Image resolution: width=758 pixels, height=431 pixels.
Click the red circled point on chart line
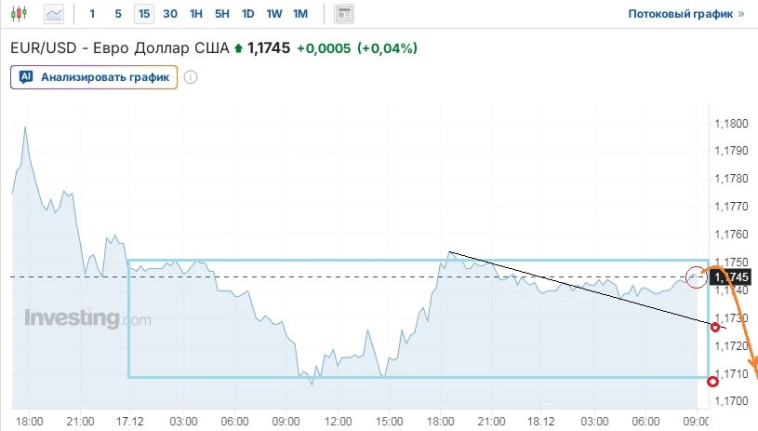tap(695, 276)
